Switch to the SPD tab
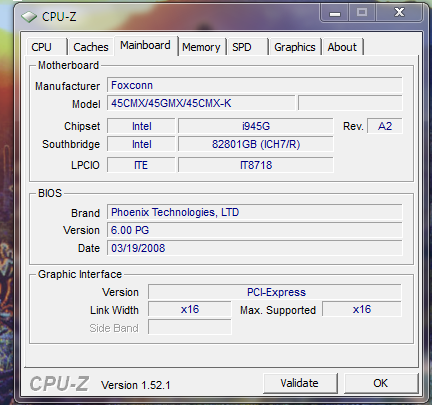This screenshot has width=435, height=408. (x=247, y=47)
